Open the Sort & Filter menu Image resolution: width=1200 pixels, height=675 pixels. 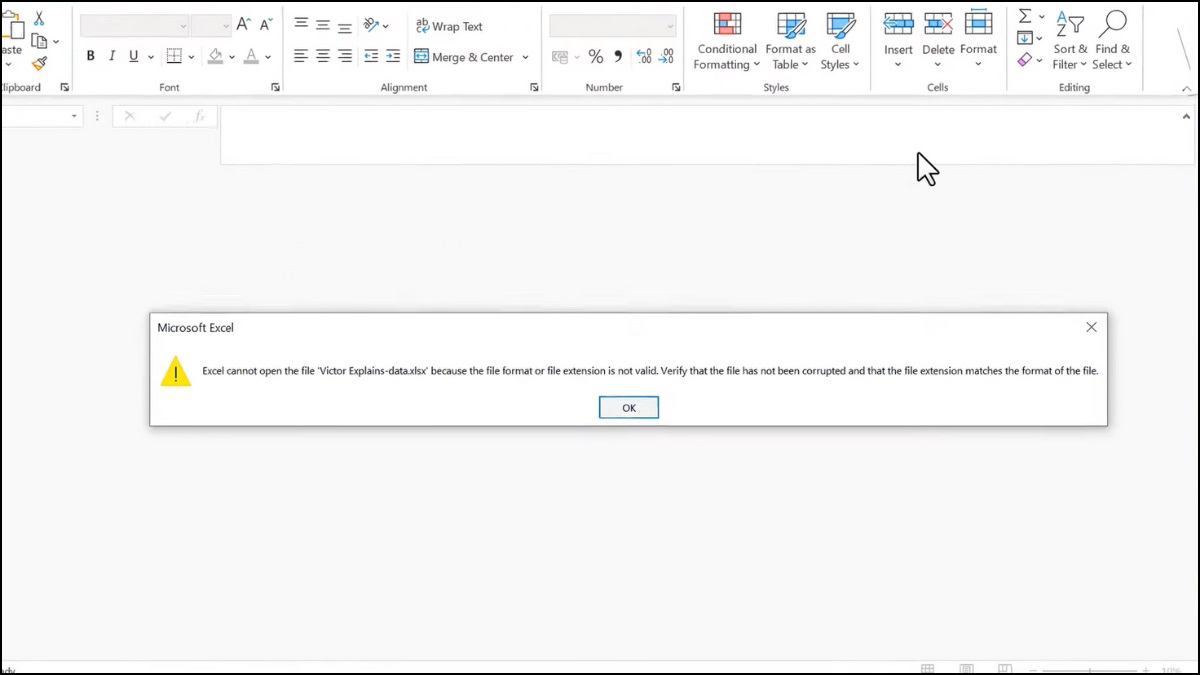(x=1070, y=42)
